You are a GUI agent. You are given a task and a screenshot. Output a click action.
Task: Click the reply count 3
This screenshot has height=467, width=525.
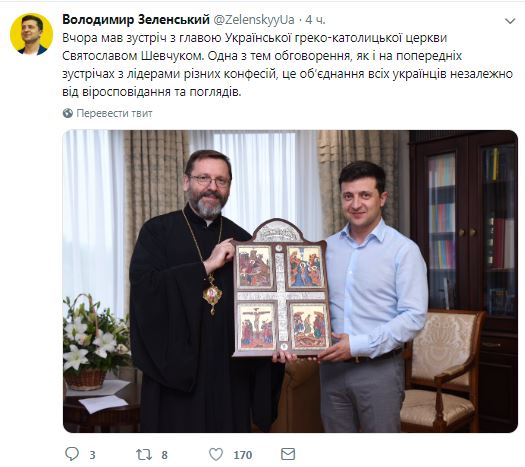(x=92, y=455)
